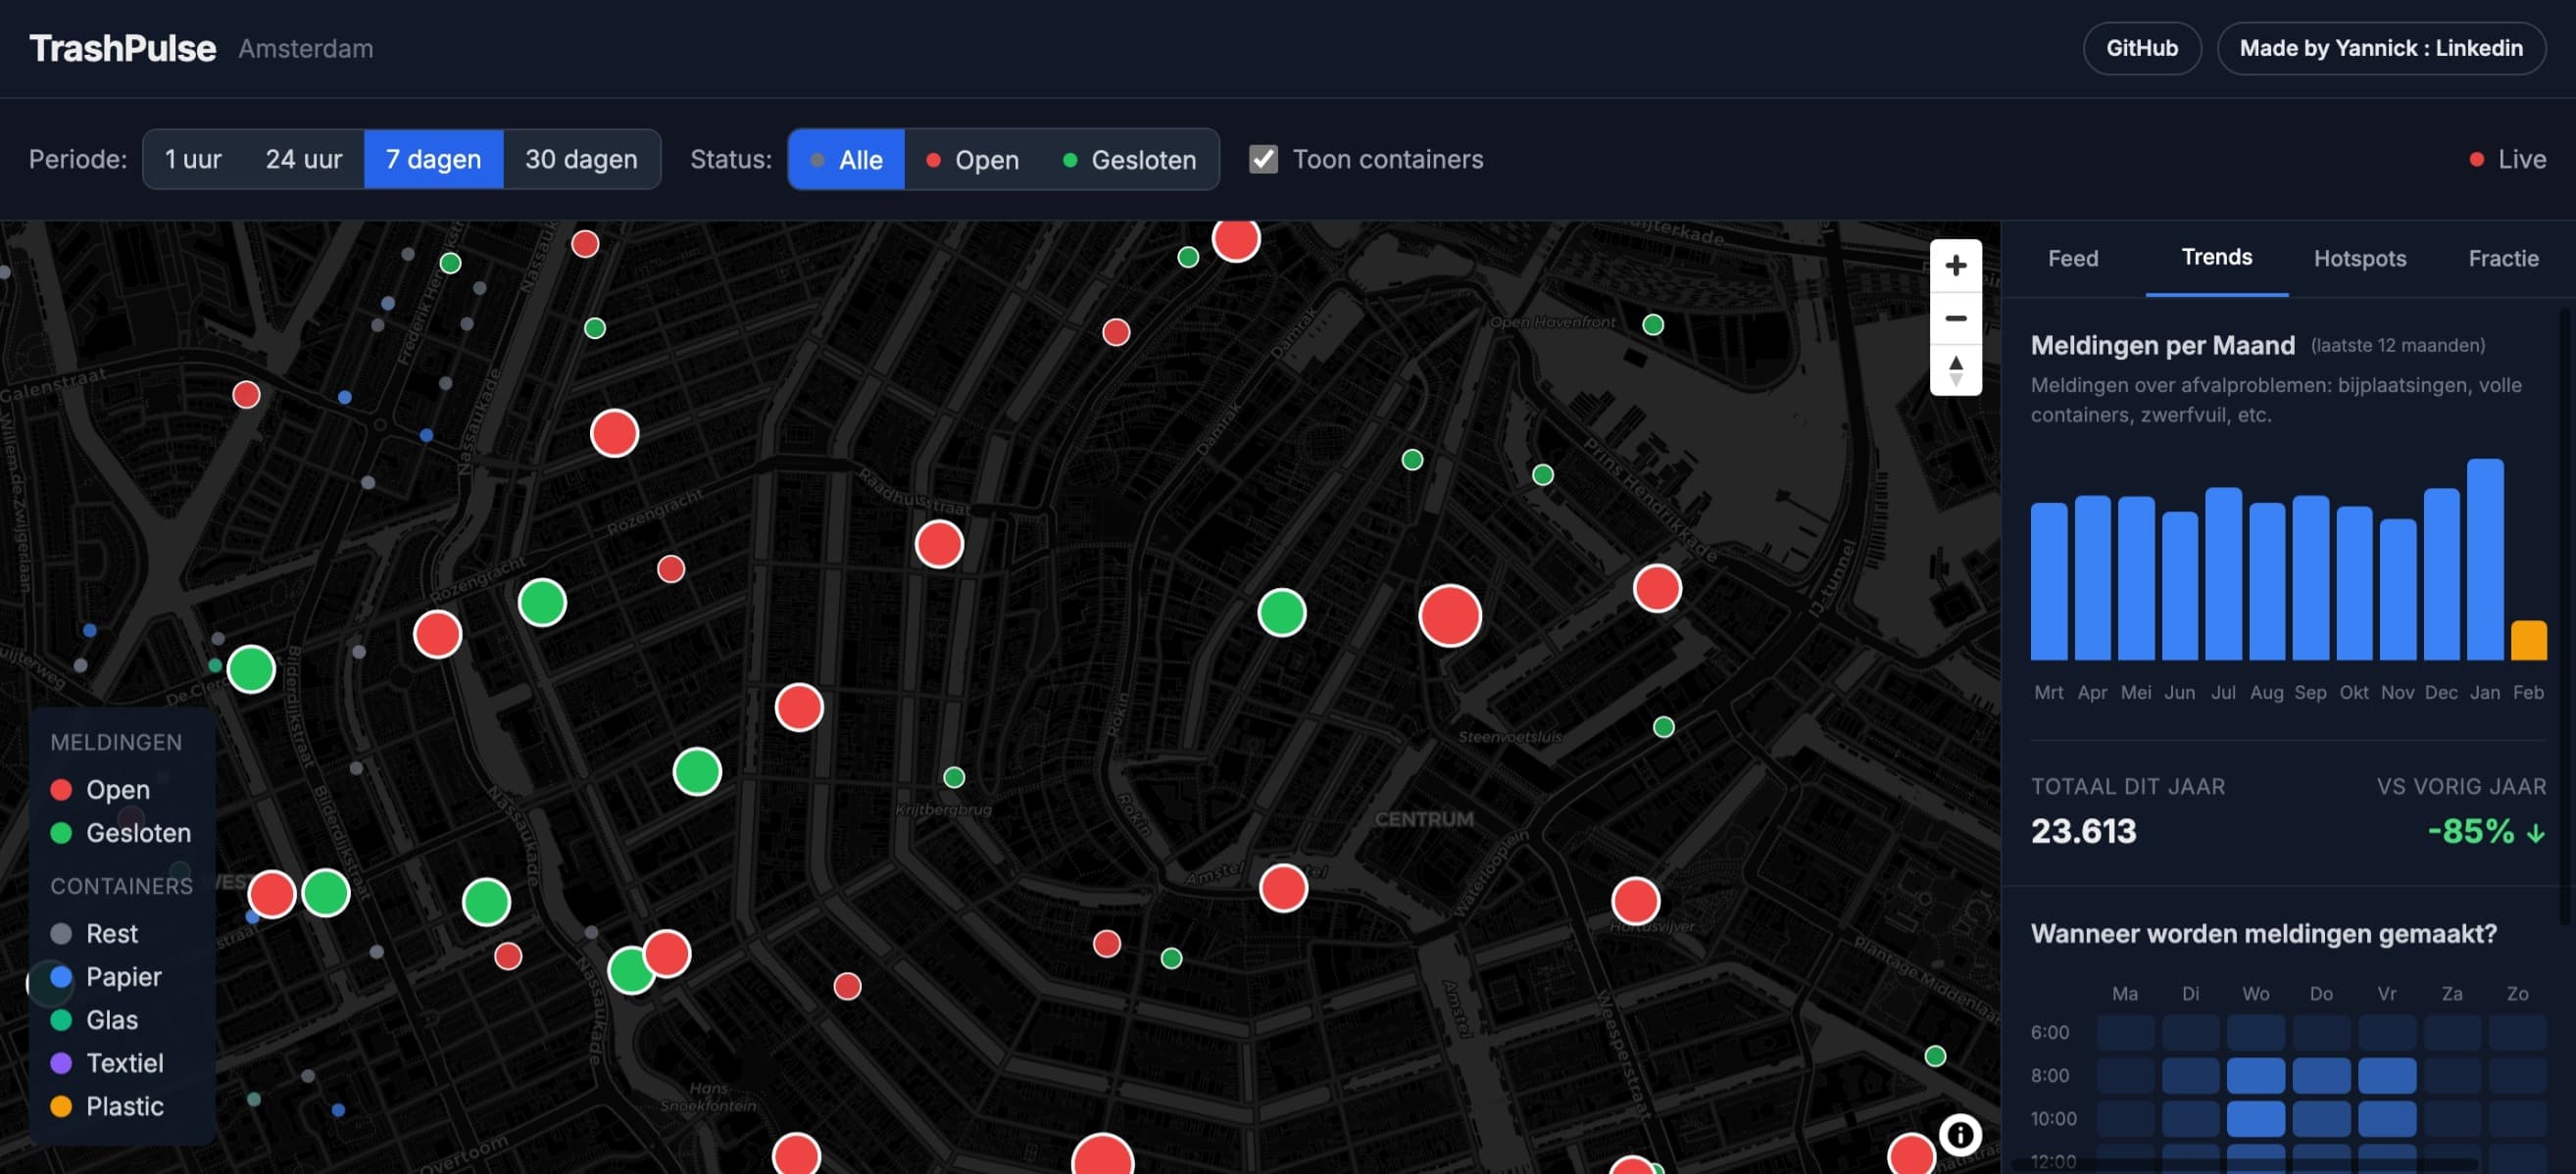The height and width of the screenshot is (1174, 2576).
Task: Click the map zoom out minus button
Action: (x=1955, y=318)
